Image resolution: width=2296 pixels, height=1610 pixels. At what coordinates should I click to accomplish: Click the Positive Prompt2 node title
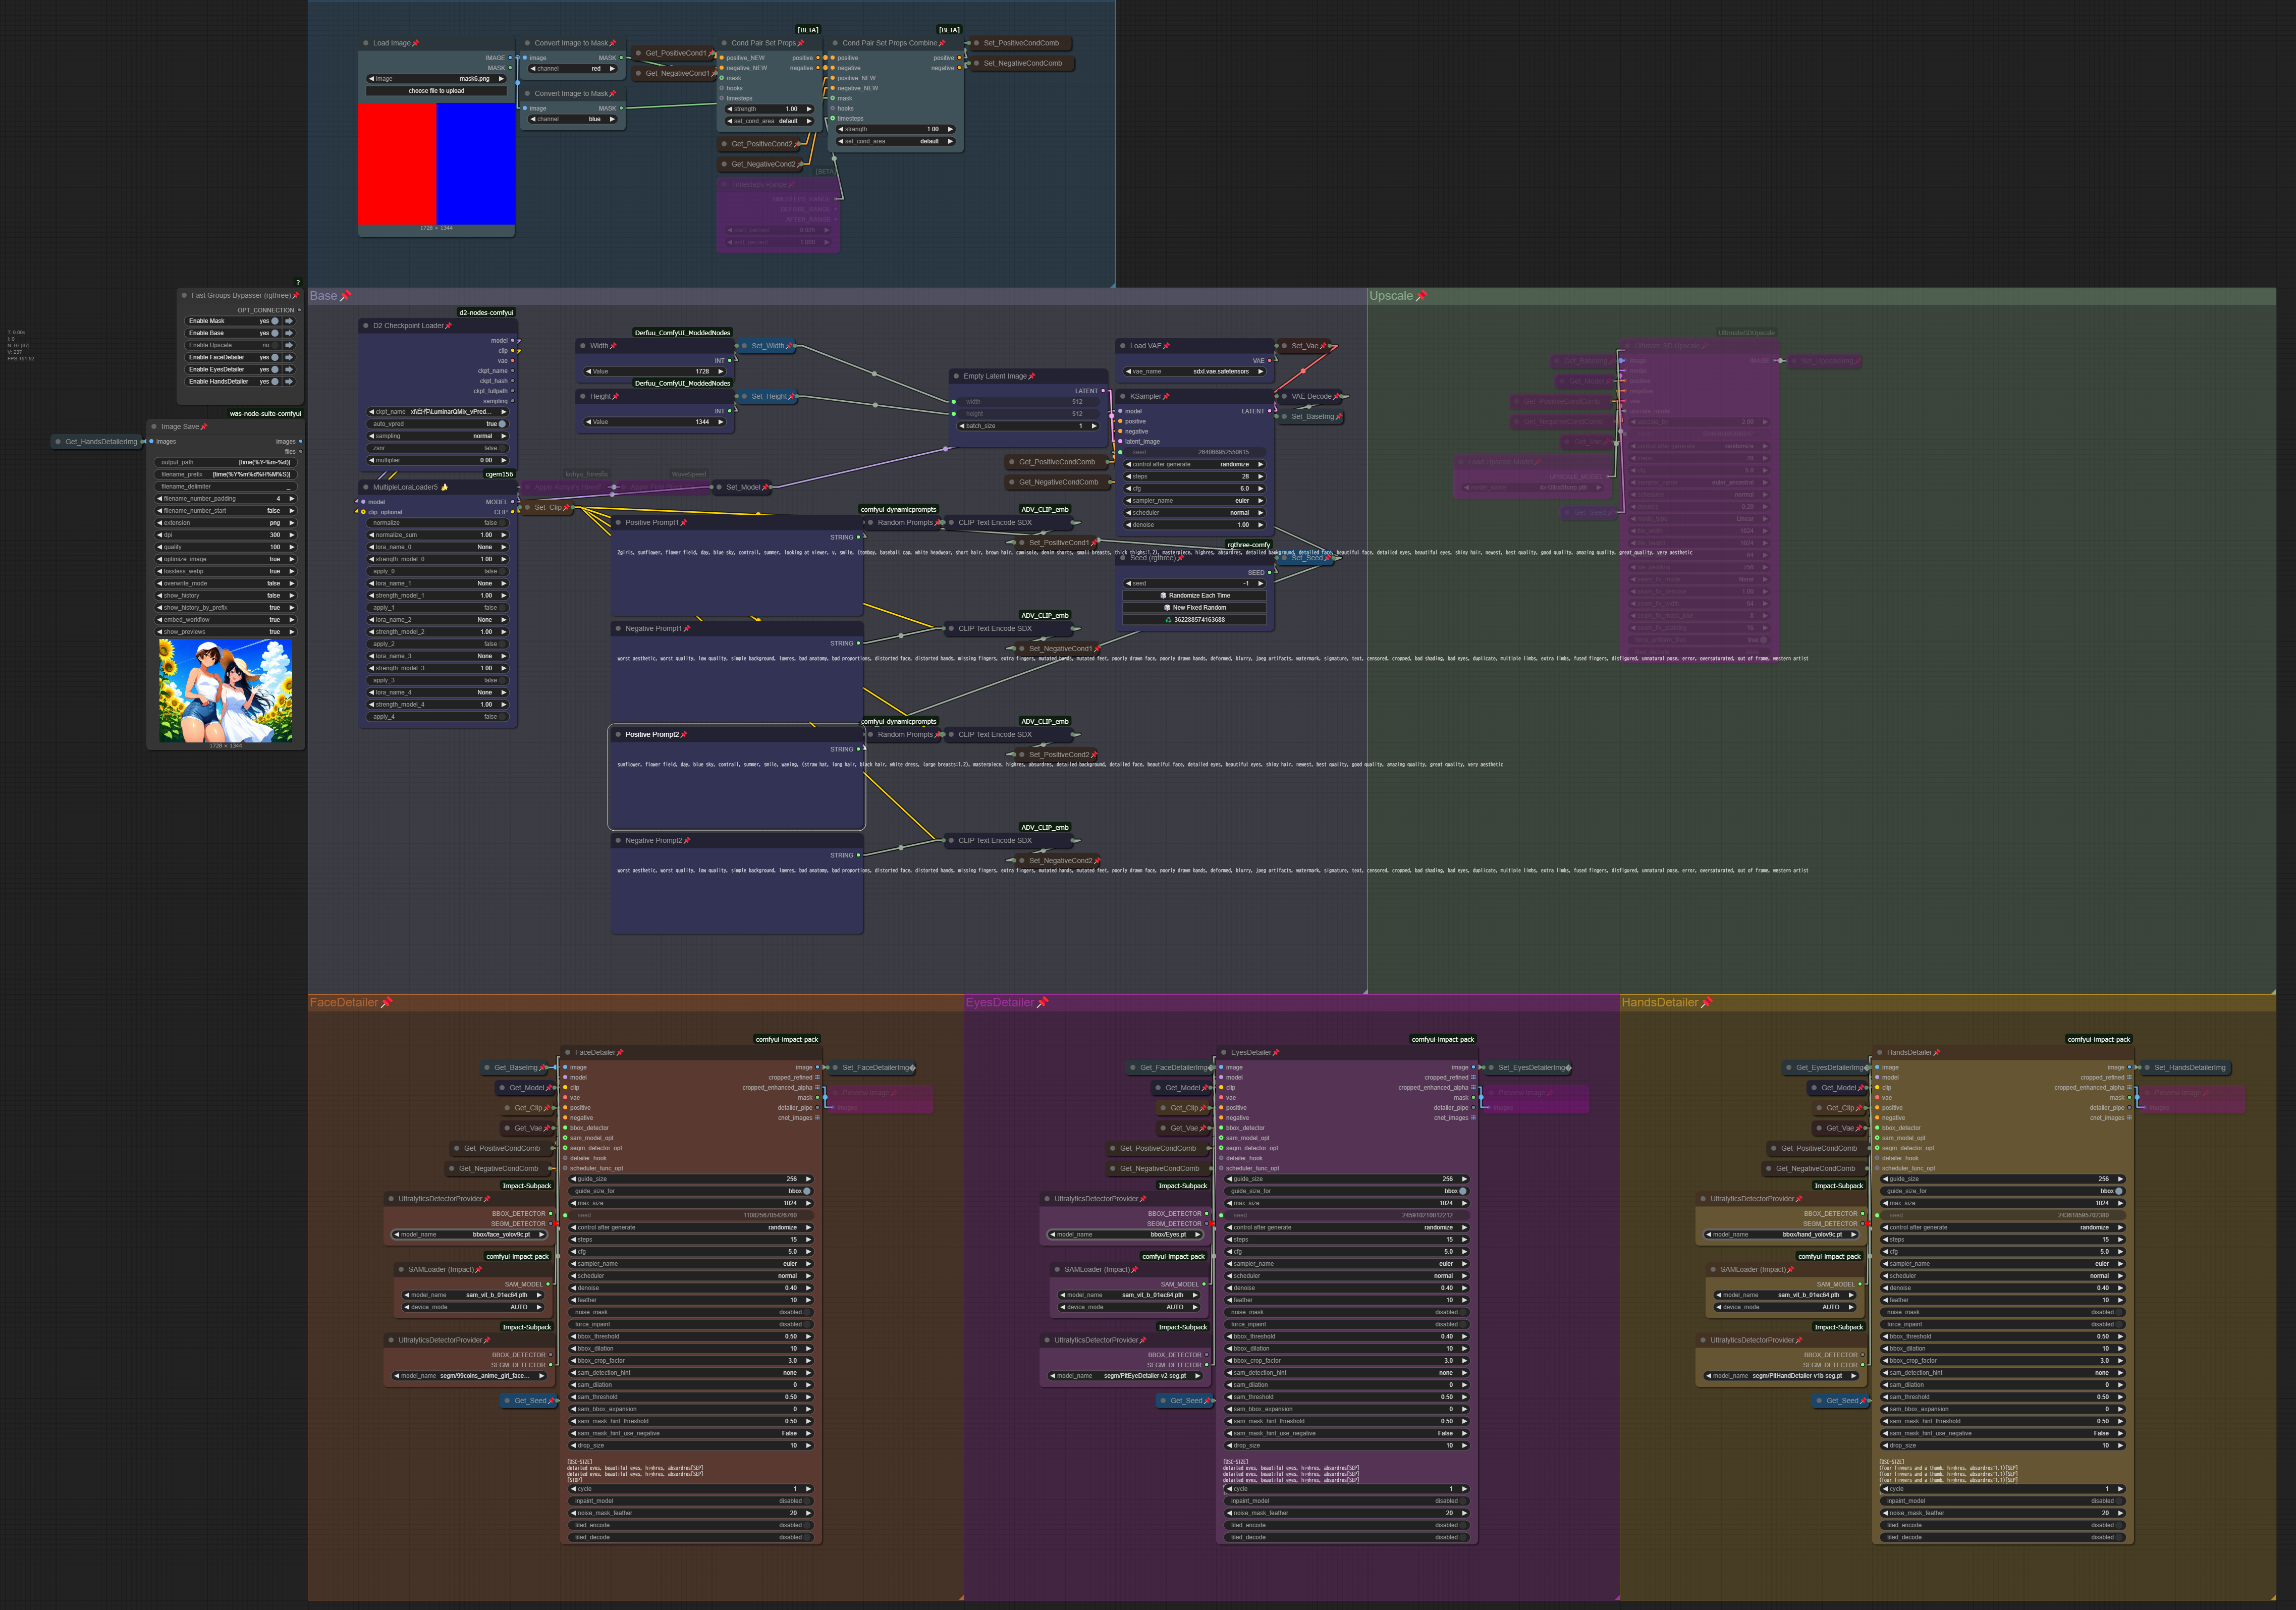point(652,735)
